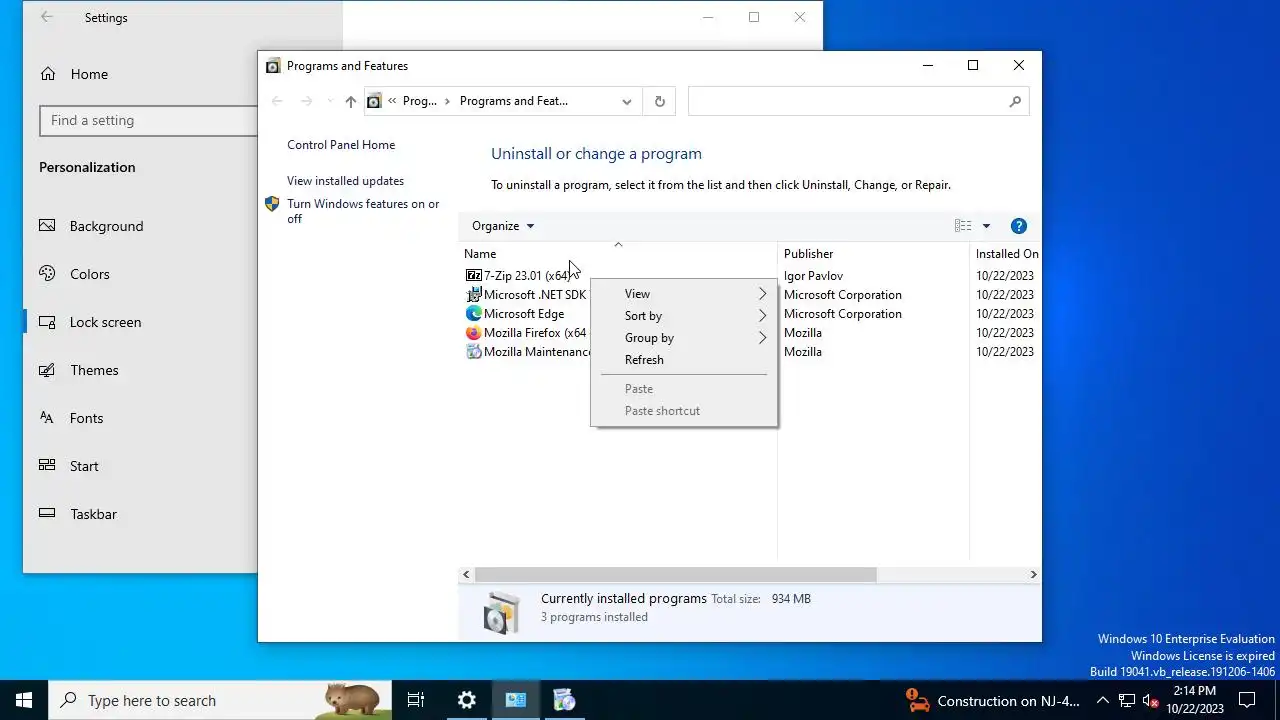1280x720 pixels.
Task: Open Themes icon in Settings sidebar
Action: (47, 370)
